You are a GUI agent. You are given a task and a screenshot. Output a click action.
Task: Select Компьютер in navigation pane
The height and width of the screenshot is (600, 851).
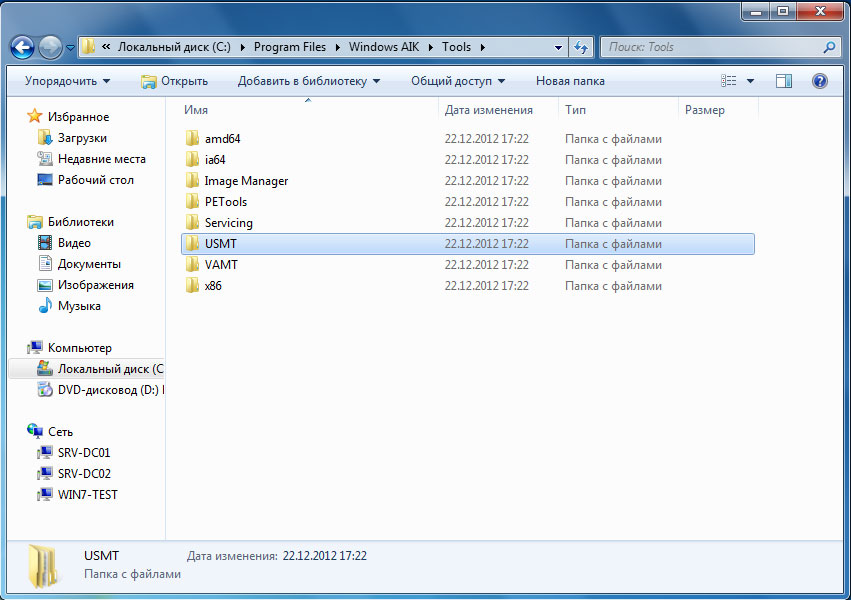(79, 348)
